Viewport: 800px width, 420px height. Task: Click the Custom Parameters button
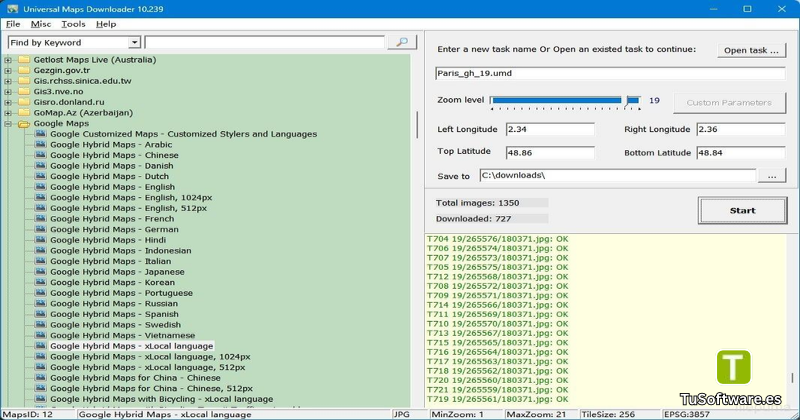729,103
